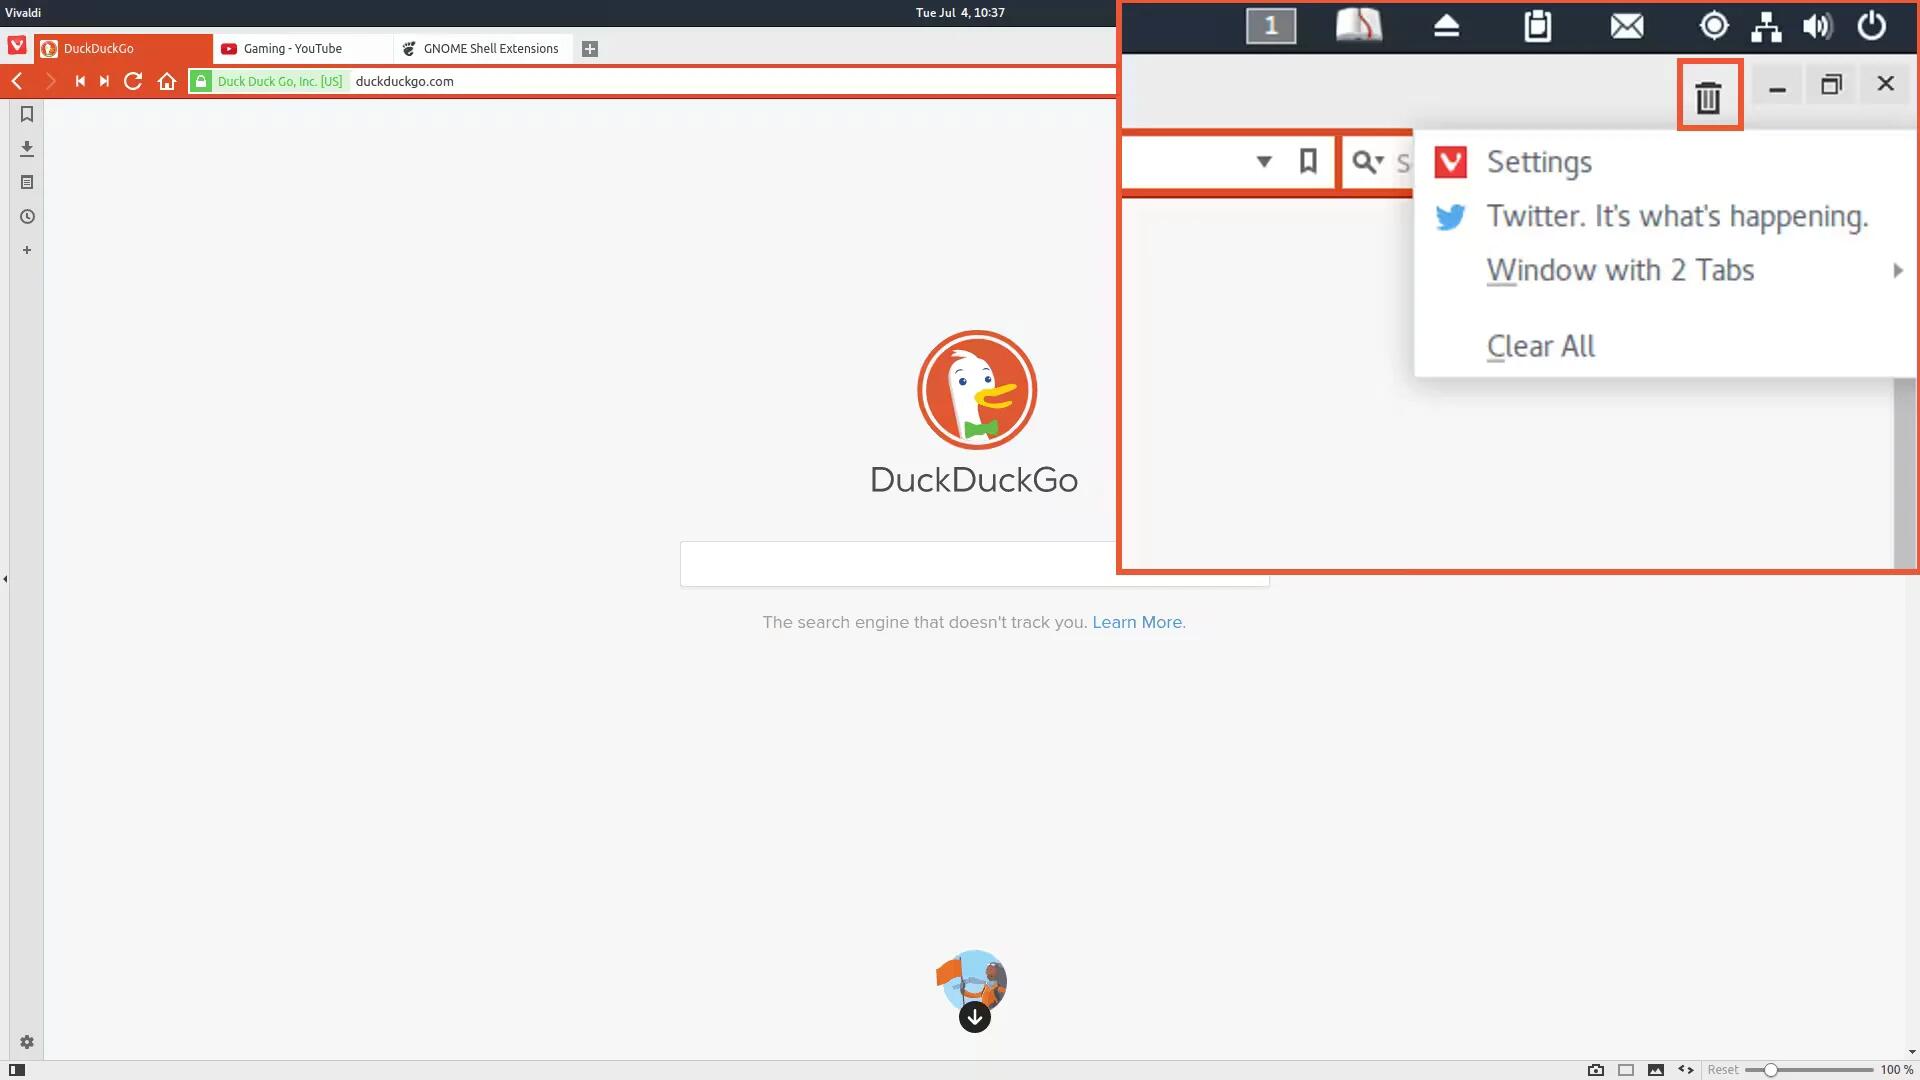Click the volume icon in system tray
Screen dimensions: 1920x1080
pyautogui.click(x=1817, y=24)
